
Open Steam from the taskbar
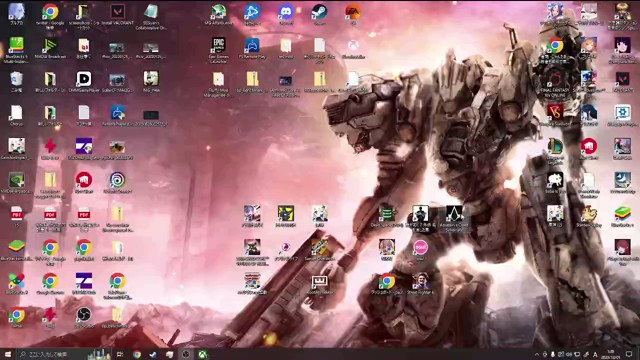(x=153, y=354)
